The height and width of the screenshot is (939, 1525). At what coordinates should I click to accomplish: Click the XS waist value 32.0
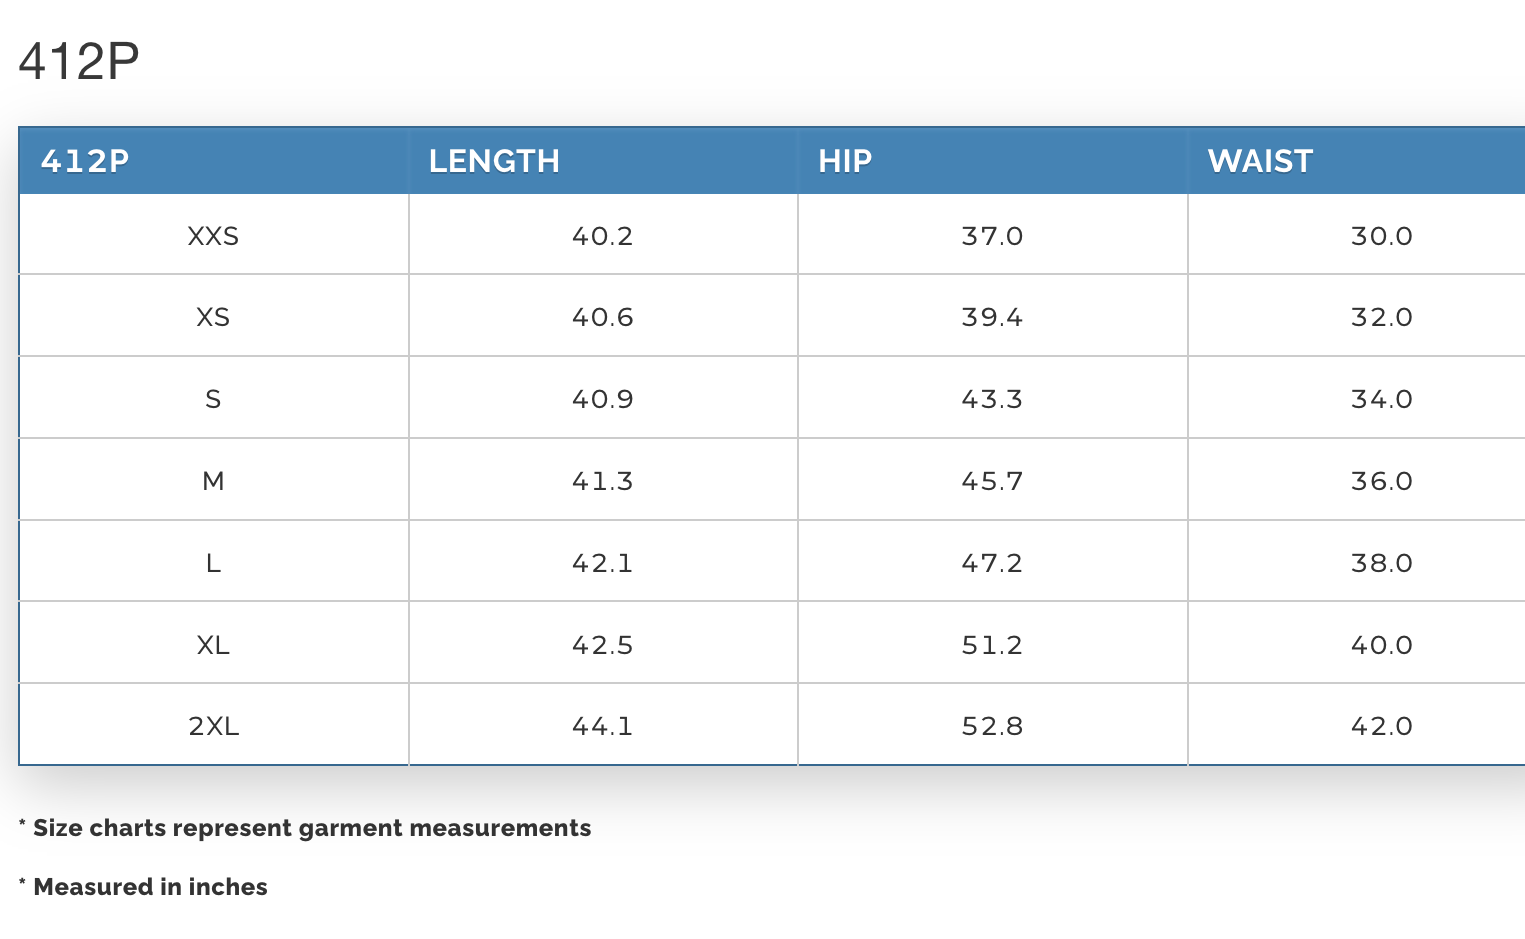[1381, 317]
